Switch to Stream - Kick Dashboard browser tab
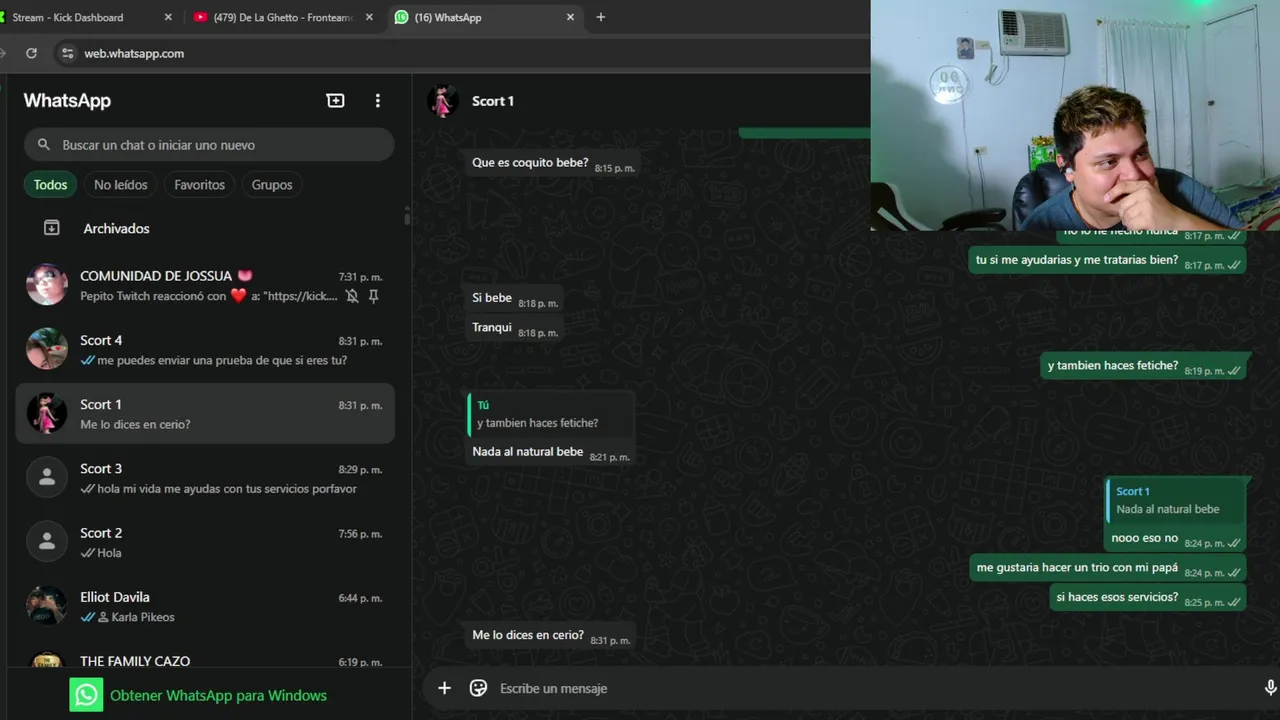 [82, 17]
